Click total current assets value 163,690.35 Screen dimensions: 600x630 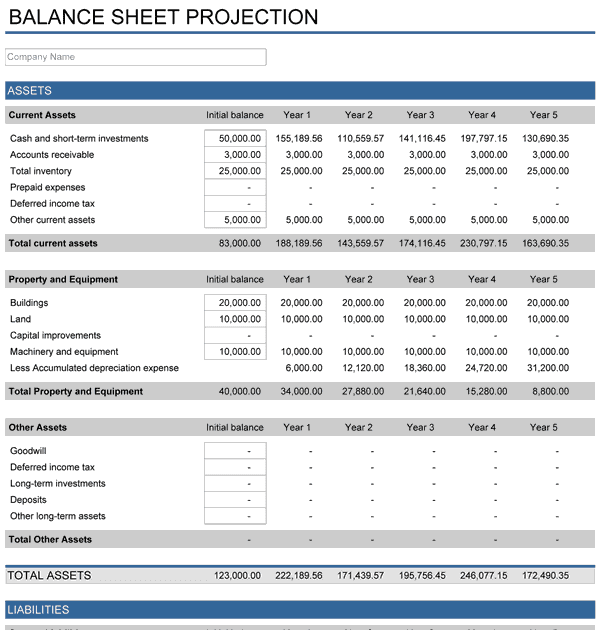point(545,243)
